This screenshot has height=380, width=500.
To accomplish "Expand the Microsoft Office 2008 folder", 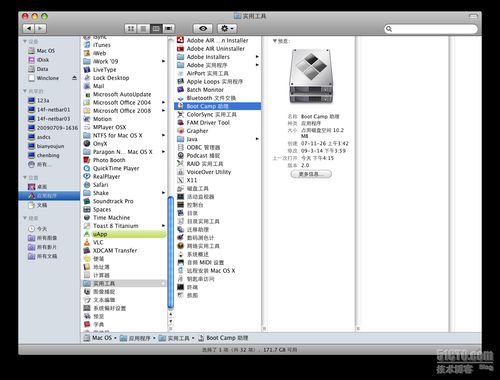I will pyautogui.click(x=163, y=111).
